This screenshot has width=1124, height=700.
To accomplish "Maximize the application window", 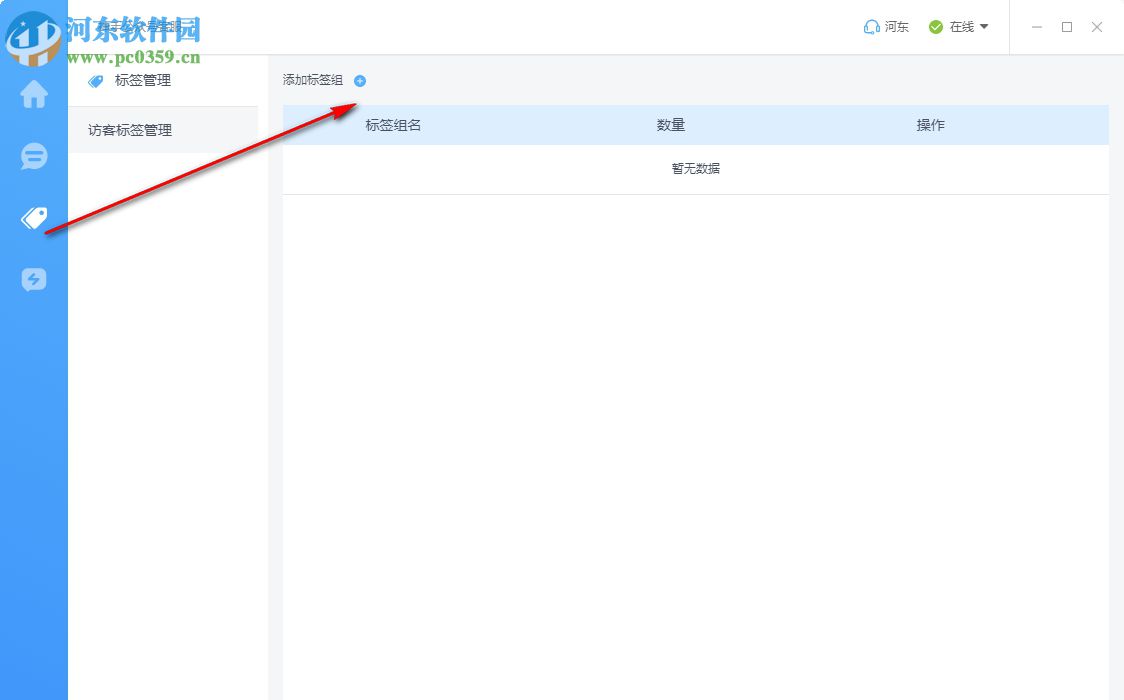I will pos(1067,27).
